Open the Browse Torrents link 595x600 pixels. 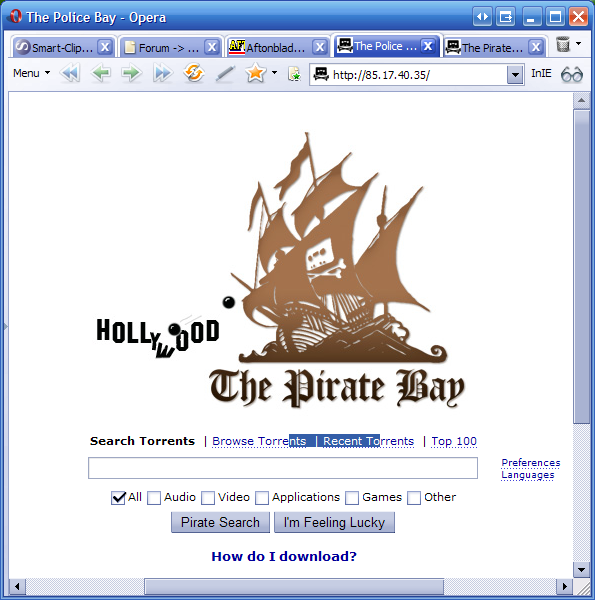(259, 441)
